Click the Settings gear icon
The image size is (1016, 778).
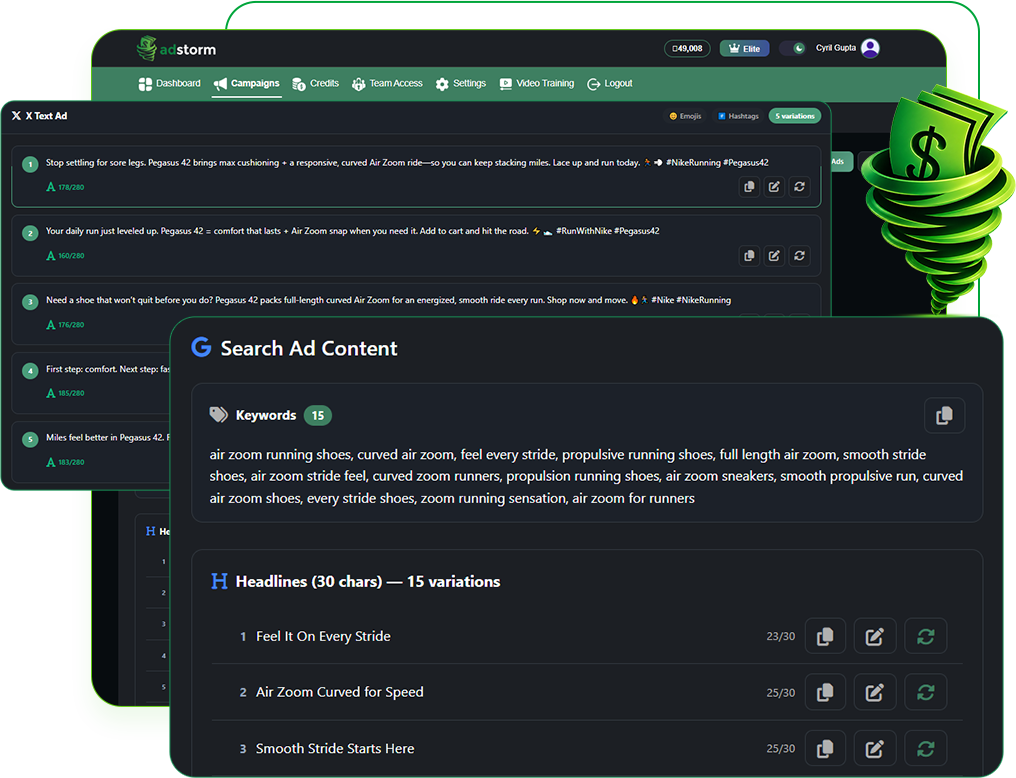point(442,84)
